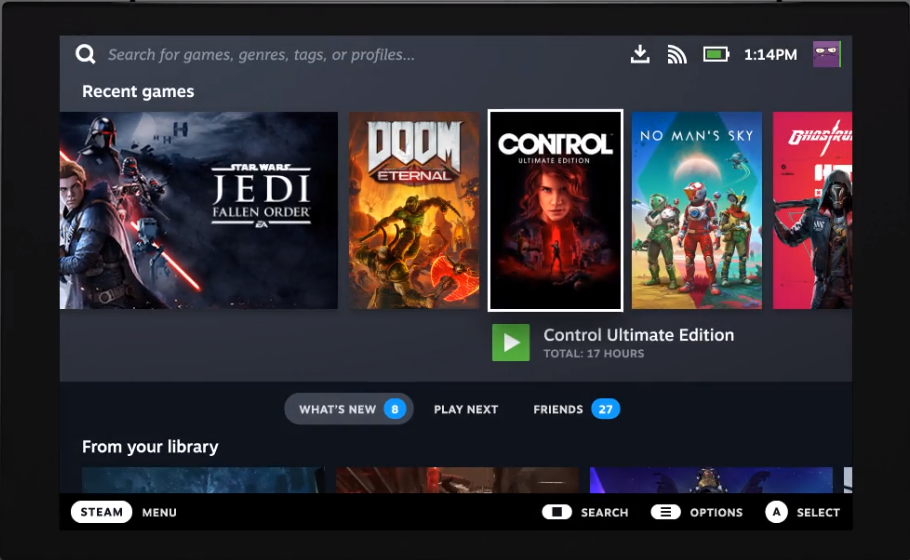Switch to the Play Next tab

coord(466,409)
